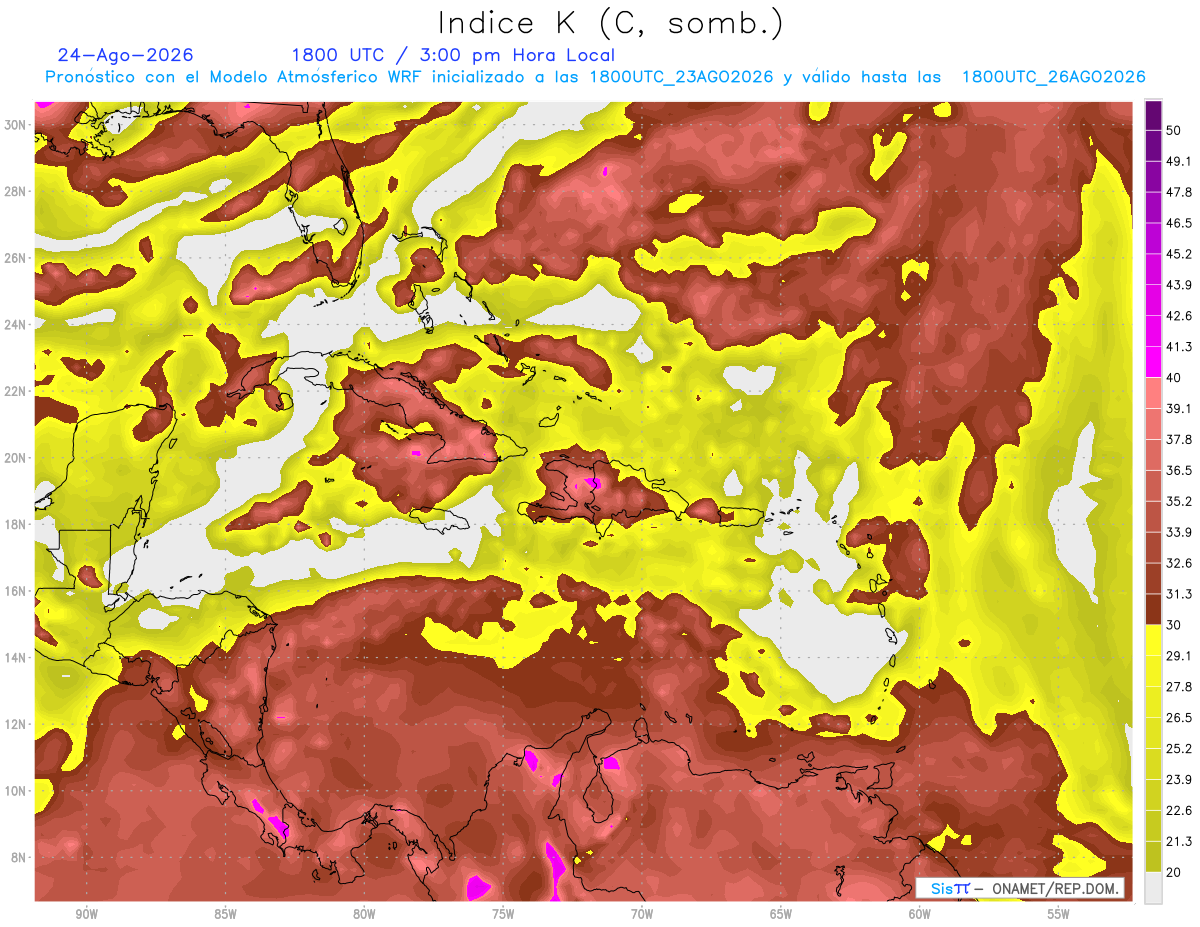Select the date label '24-Ago-2026'

(x=125, y=55)
